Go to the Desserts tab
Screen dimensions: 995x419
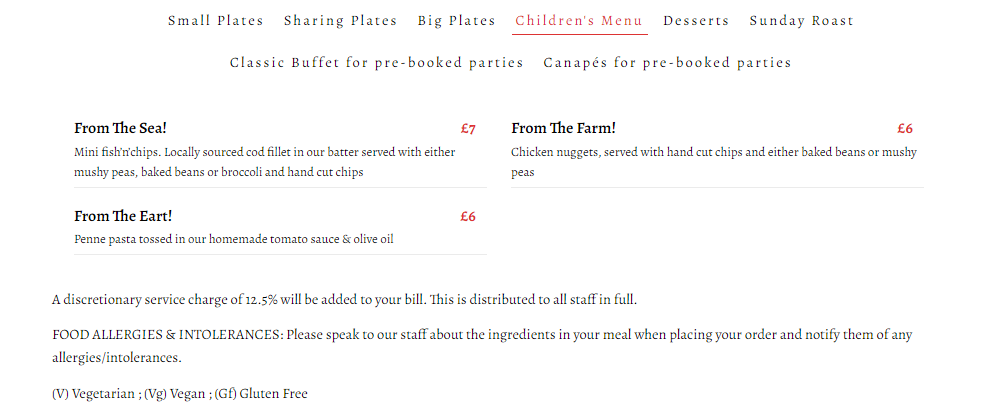696,21
